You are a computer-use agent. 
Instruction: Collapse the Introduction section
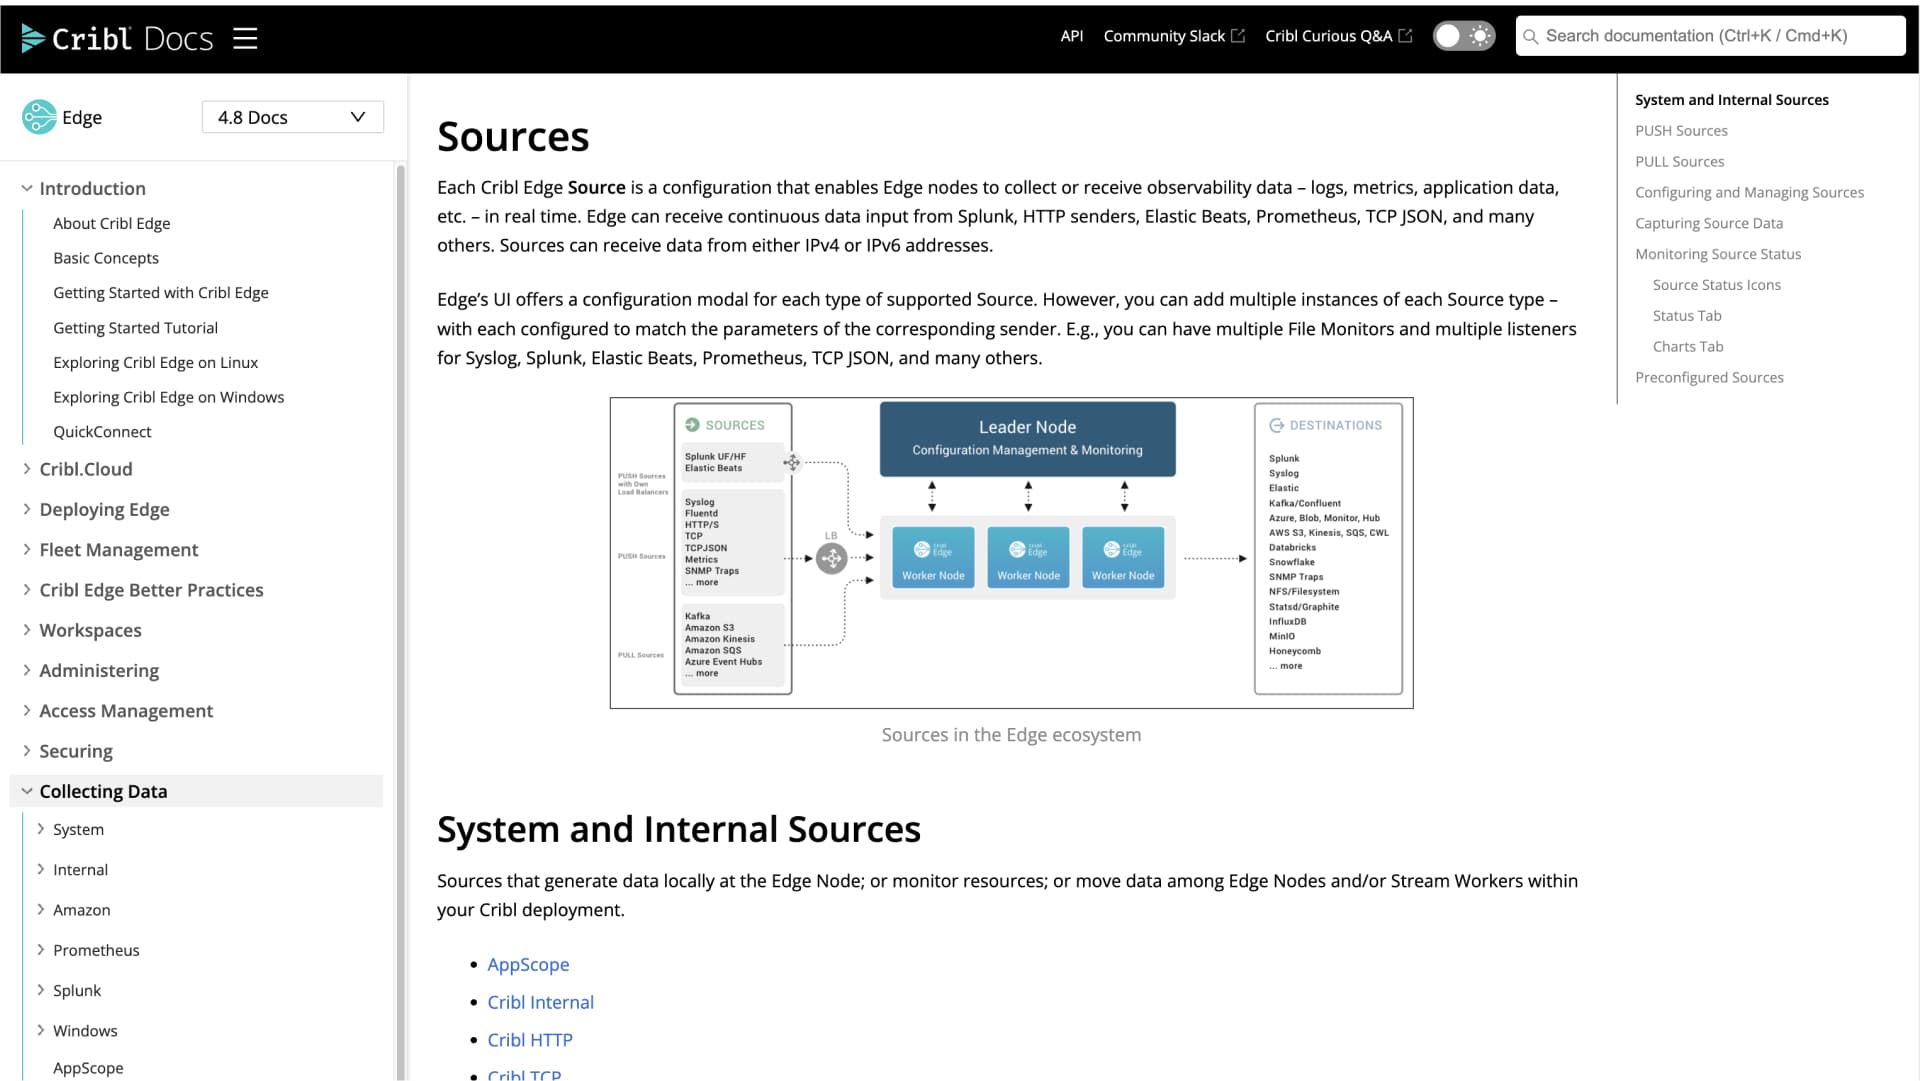[27, 188]
